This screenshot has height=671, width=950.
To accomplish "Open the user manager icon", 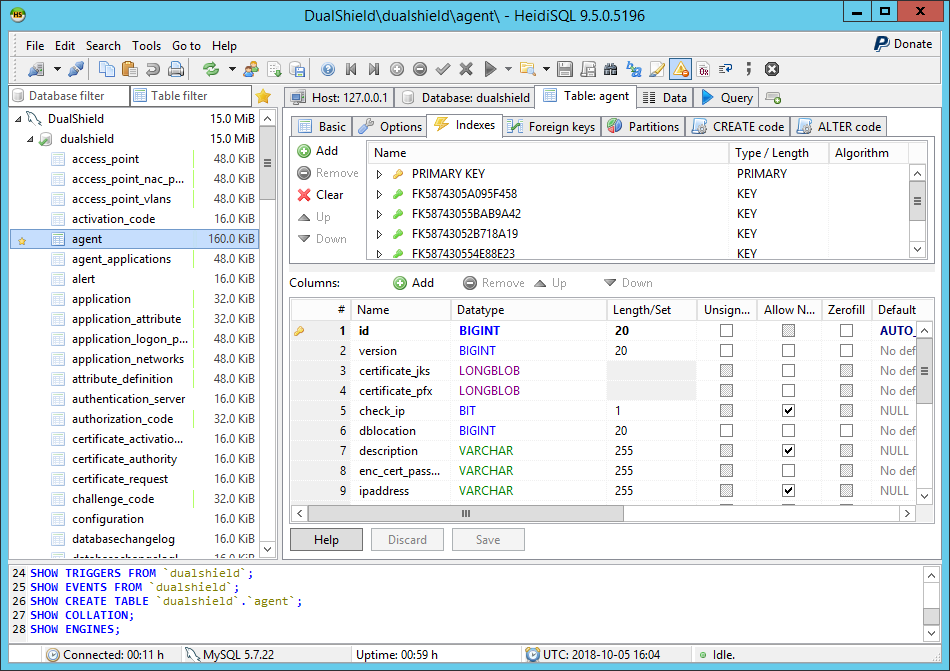I will 250,69.
